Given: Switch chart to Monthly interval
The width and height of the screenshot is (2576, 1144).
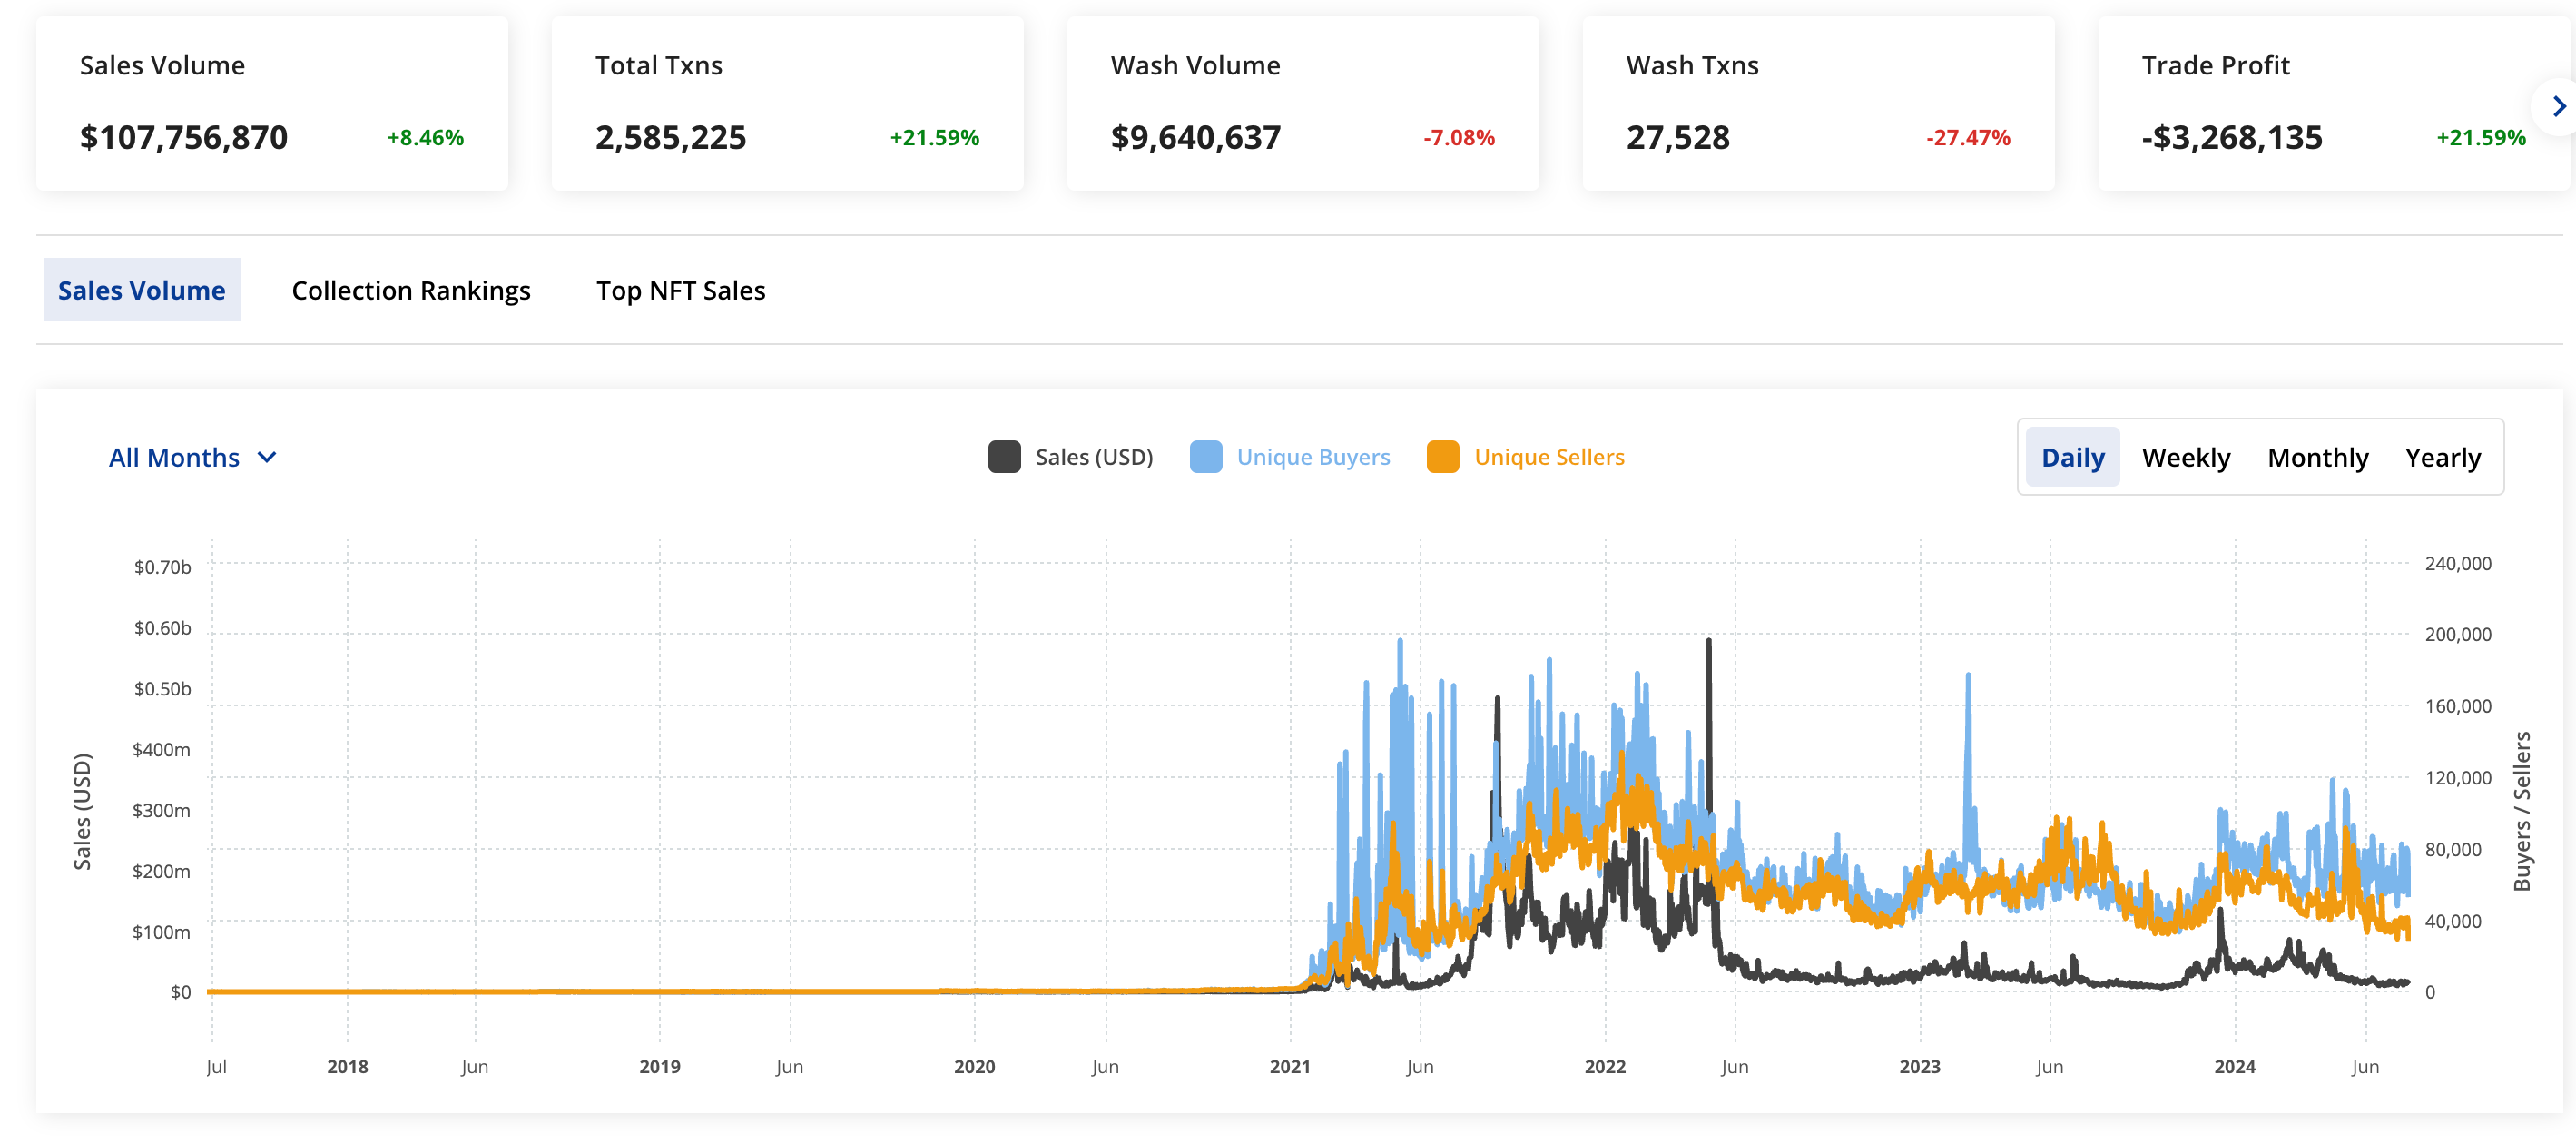Looking at the screenshot, I should tap(2317, 457).
